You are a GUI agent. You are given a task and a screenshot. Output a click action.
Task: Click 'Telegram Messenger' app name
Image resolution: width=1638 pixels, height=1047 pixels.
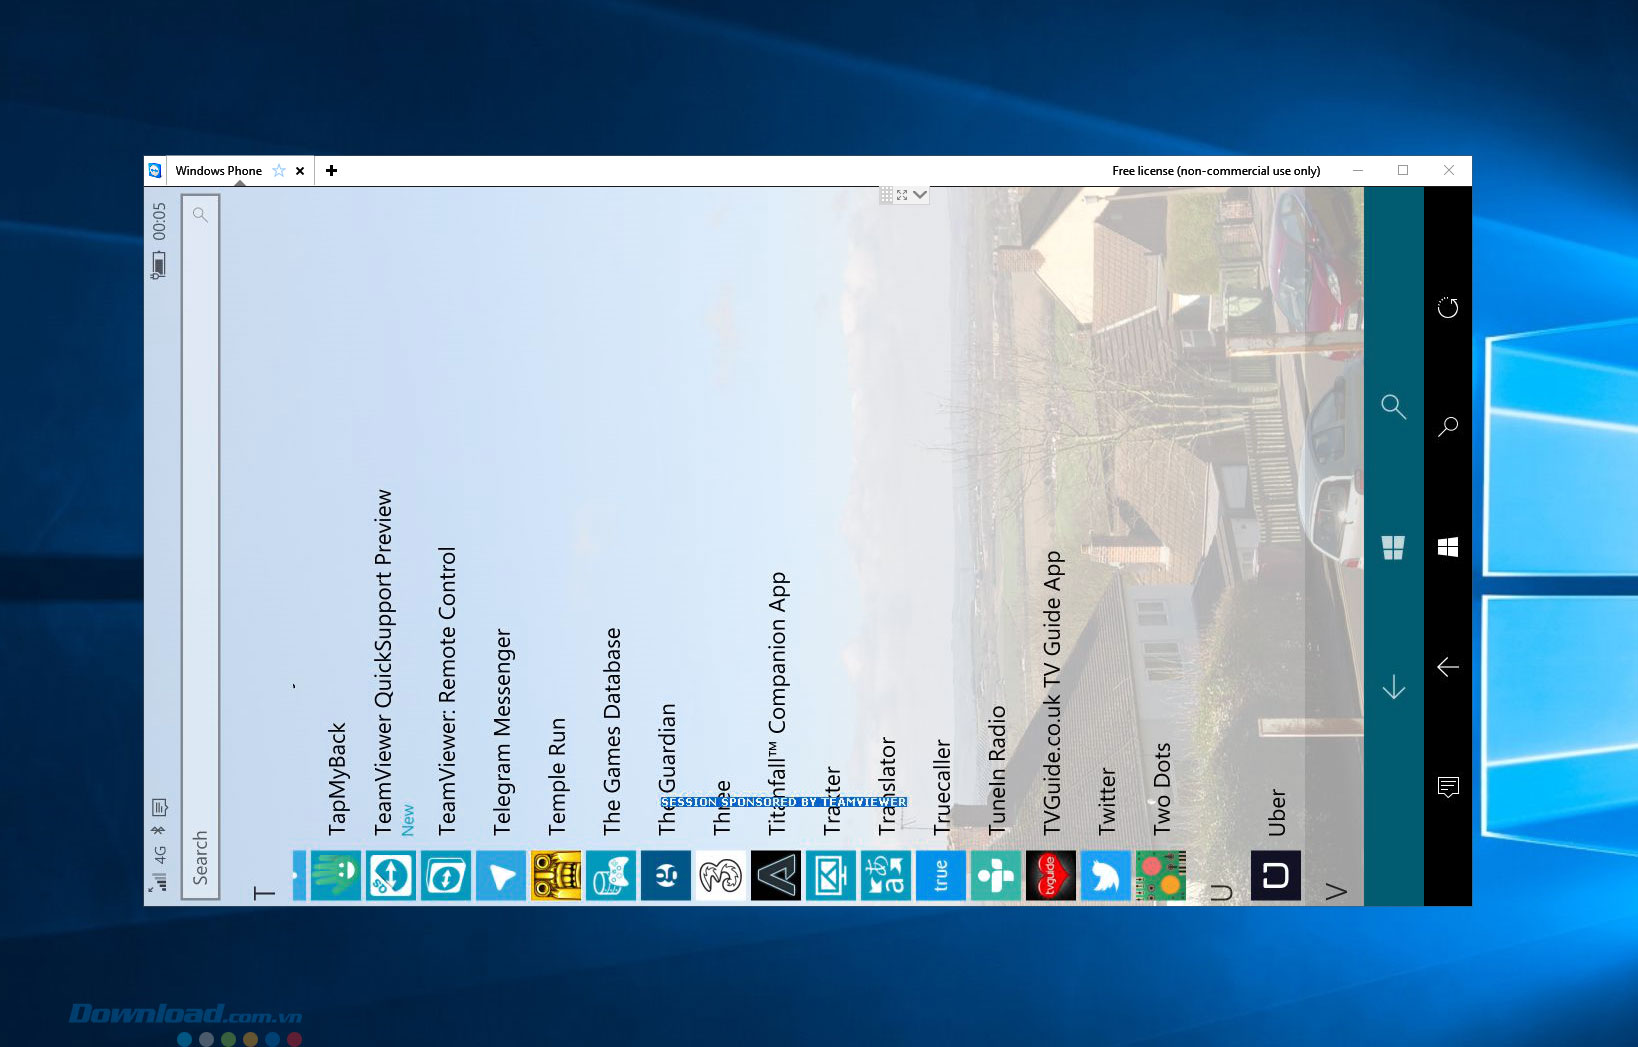tap(503, 731)
